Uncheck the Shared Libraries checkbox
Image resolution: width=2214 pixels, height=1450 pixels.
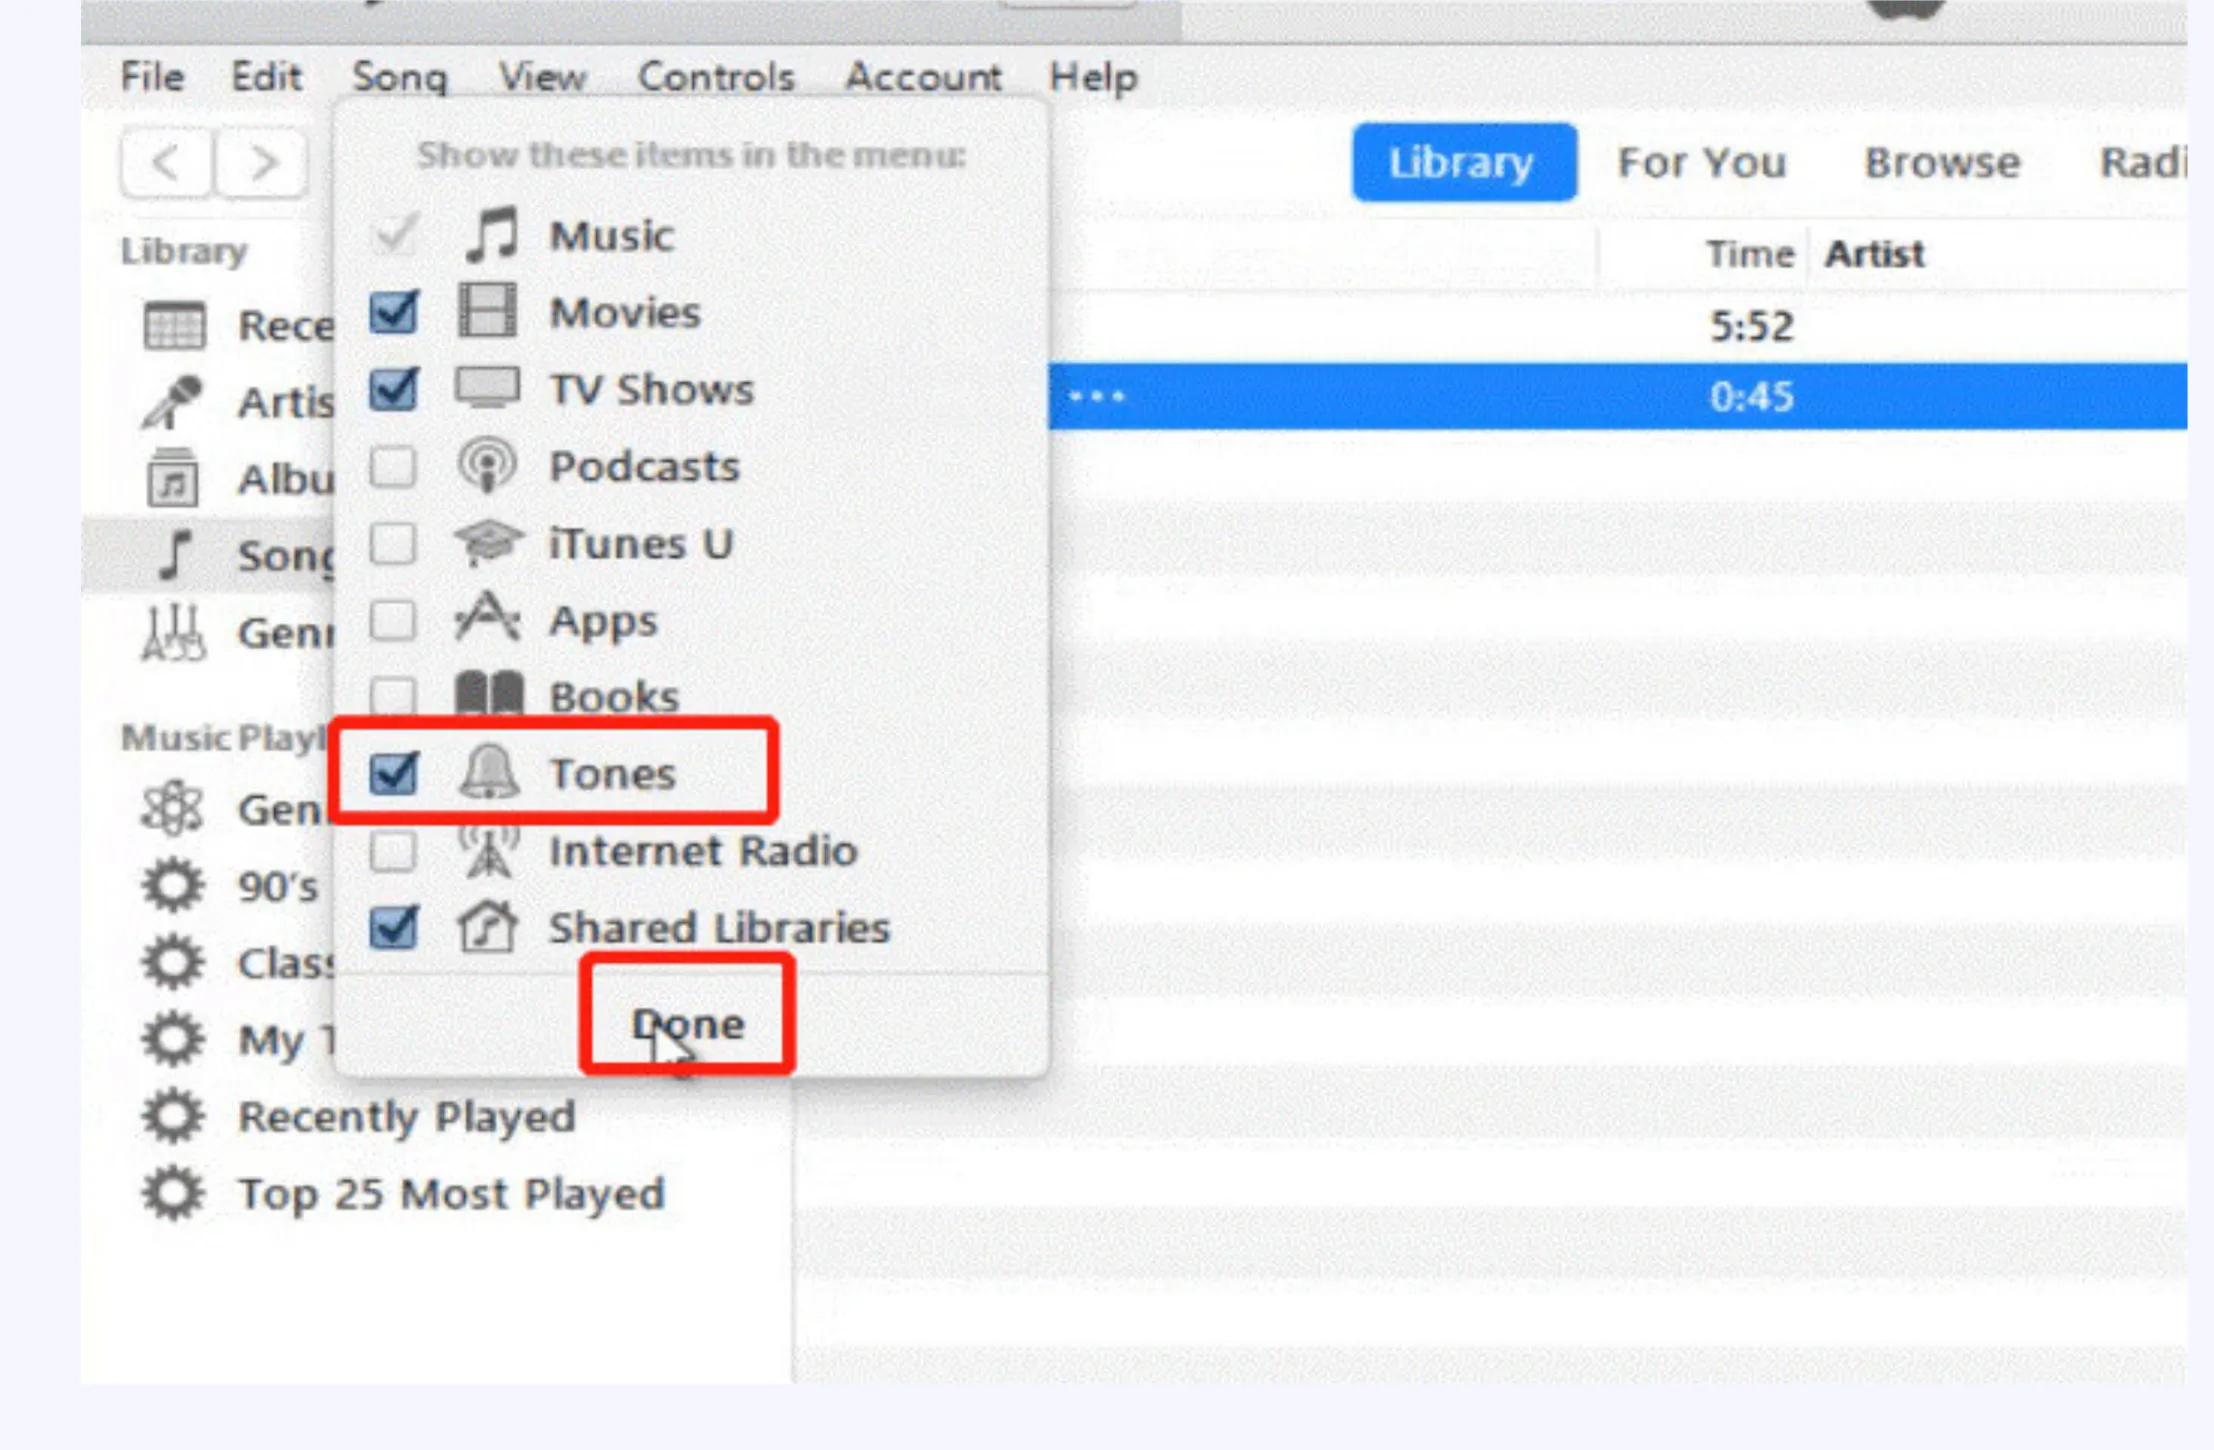coord(393,927)
